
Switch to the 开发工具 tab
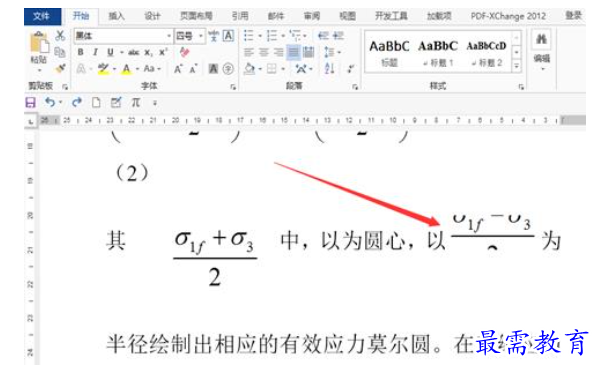click(391, 16)
